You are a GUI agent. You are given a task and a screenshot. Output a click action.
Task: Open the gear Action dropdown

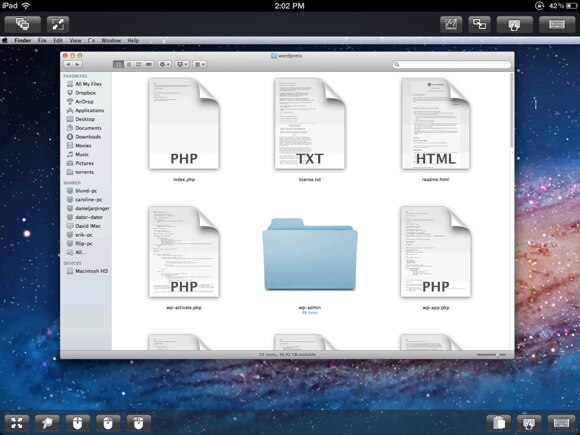tap(164, 64)
